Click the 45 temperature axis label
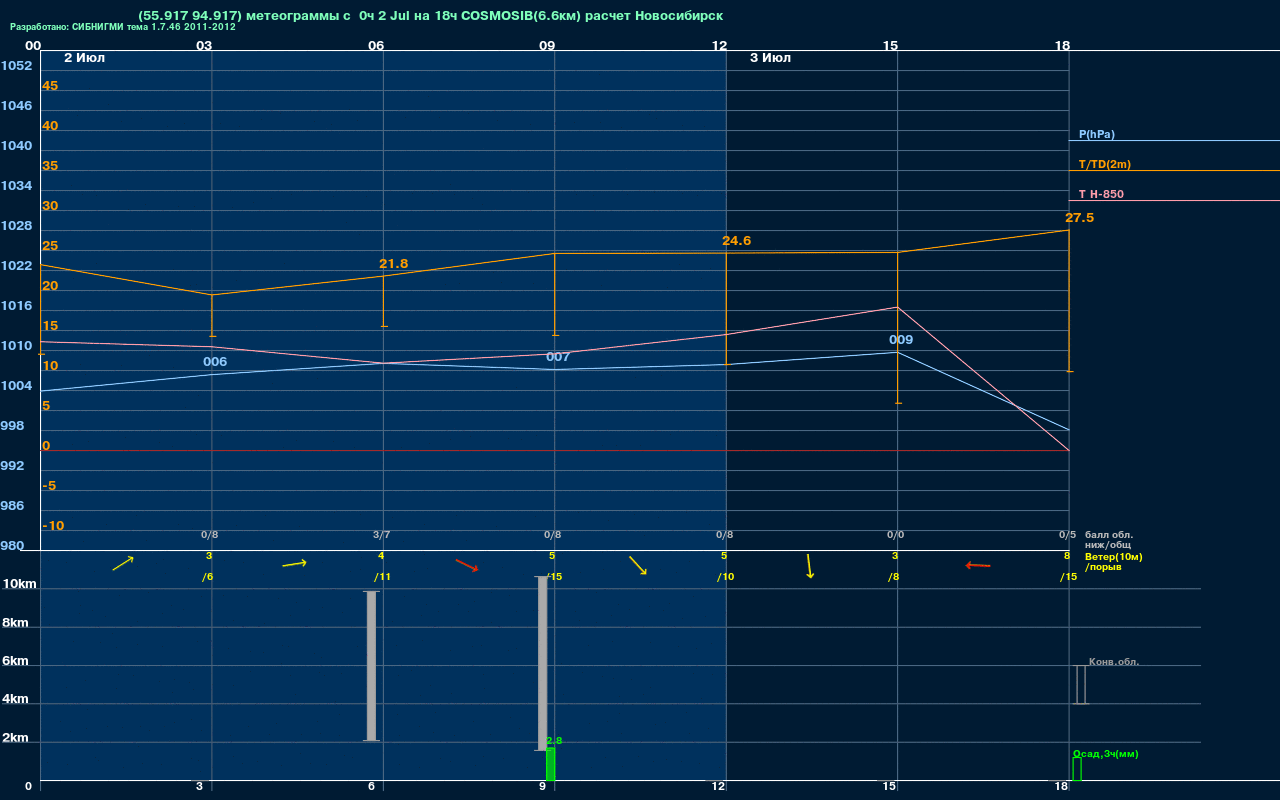 (50, 86)
